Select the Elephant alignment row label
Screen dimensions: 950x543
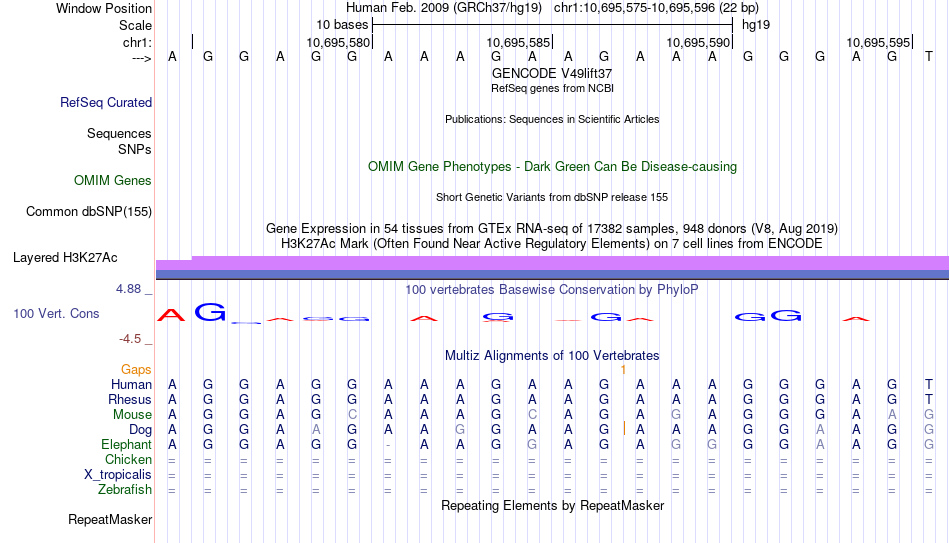(126, 445)
